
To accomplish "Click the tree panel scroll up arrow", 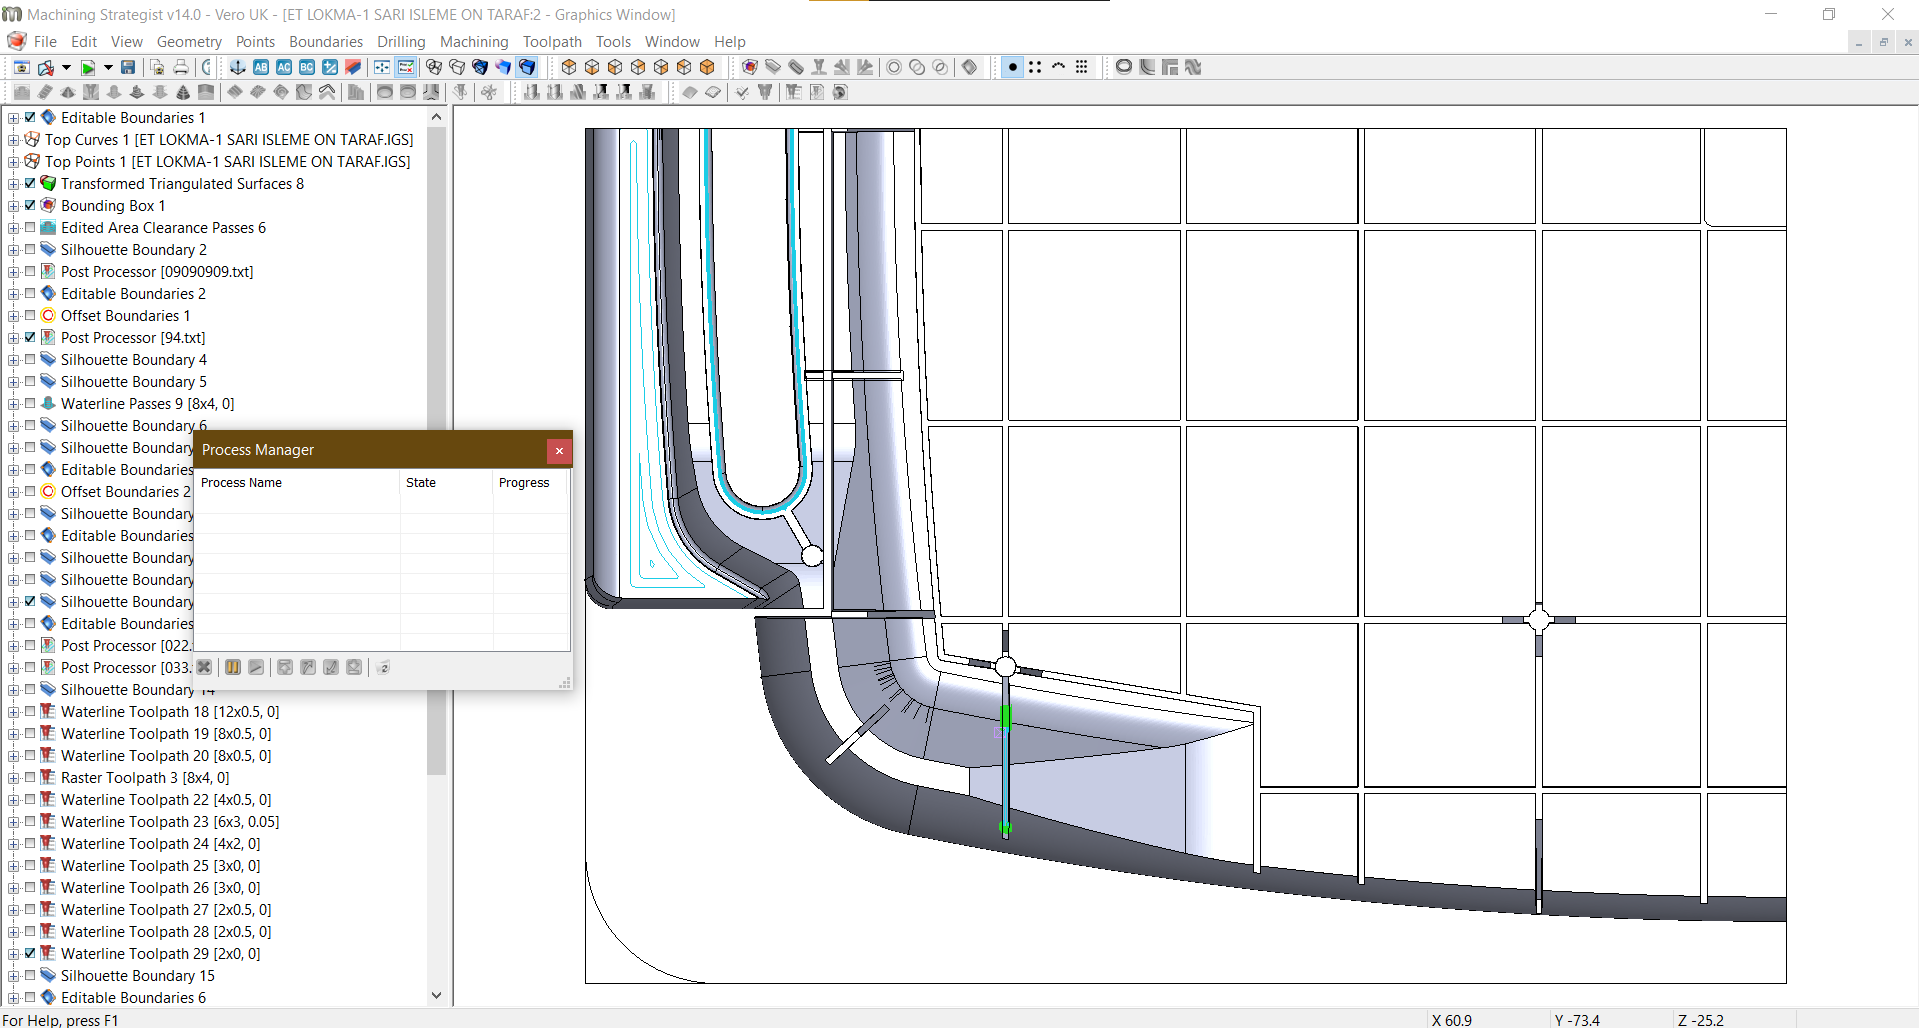I will click(436, 117).
